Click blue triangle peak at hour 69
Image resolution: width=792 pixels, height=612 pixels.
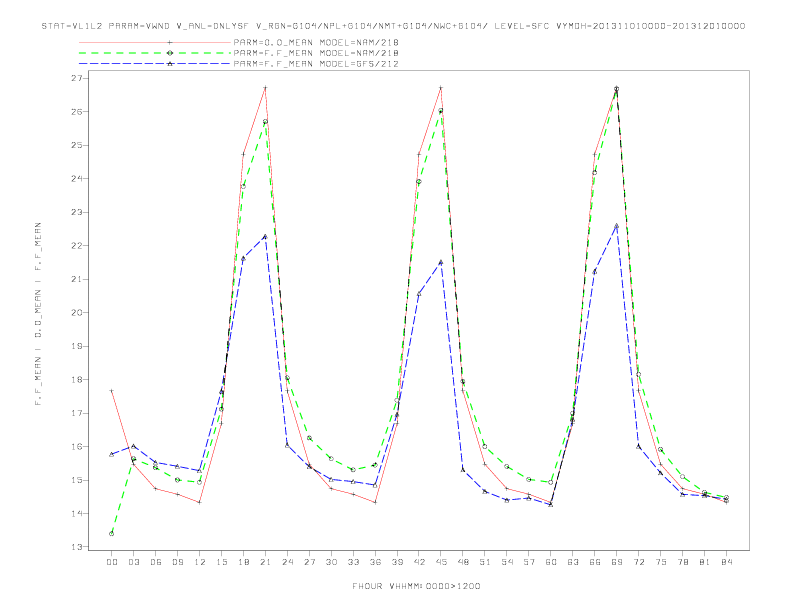tap(617, 226)
